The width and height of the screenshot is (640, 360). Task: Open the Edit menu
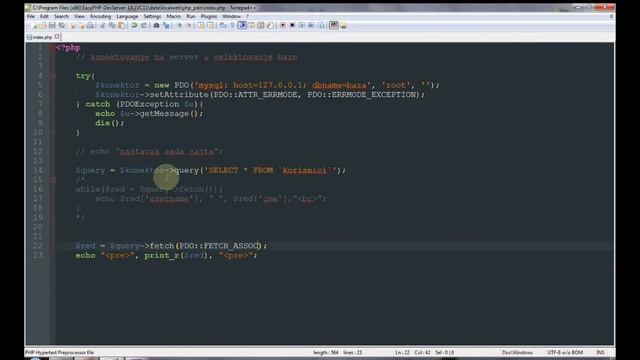click(x=44, y=16)
